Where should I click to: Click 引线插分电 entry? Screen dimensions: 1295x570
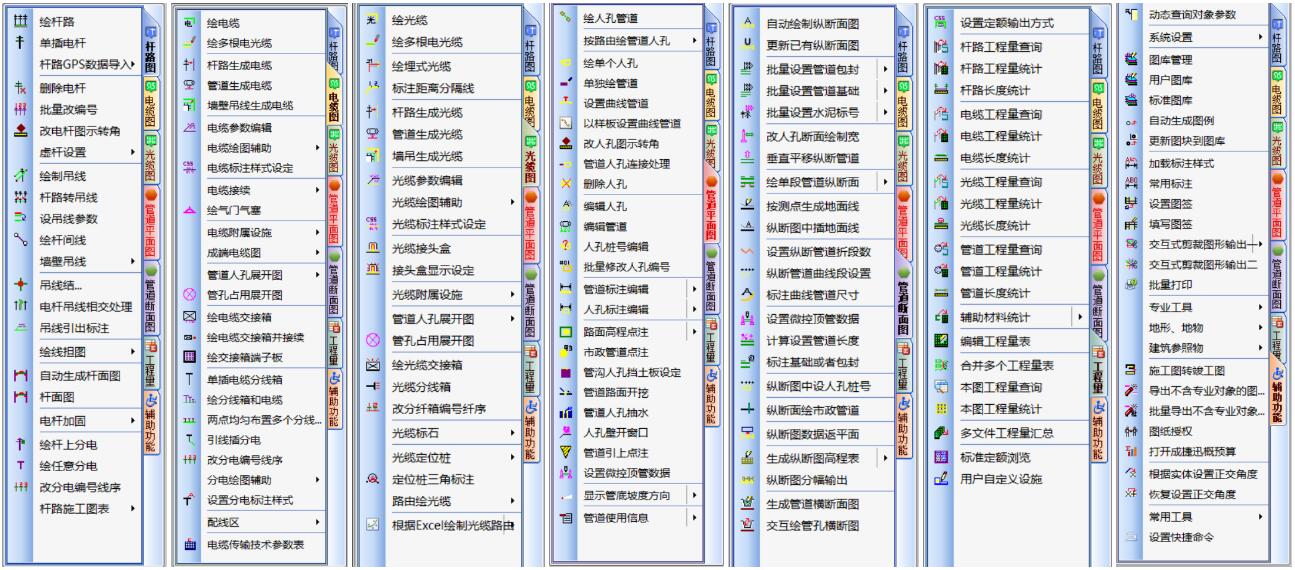236,440
